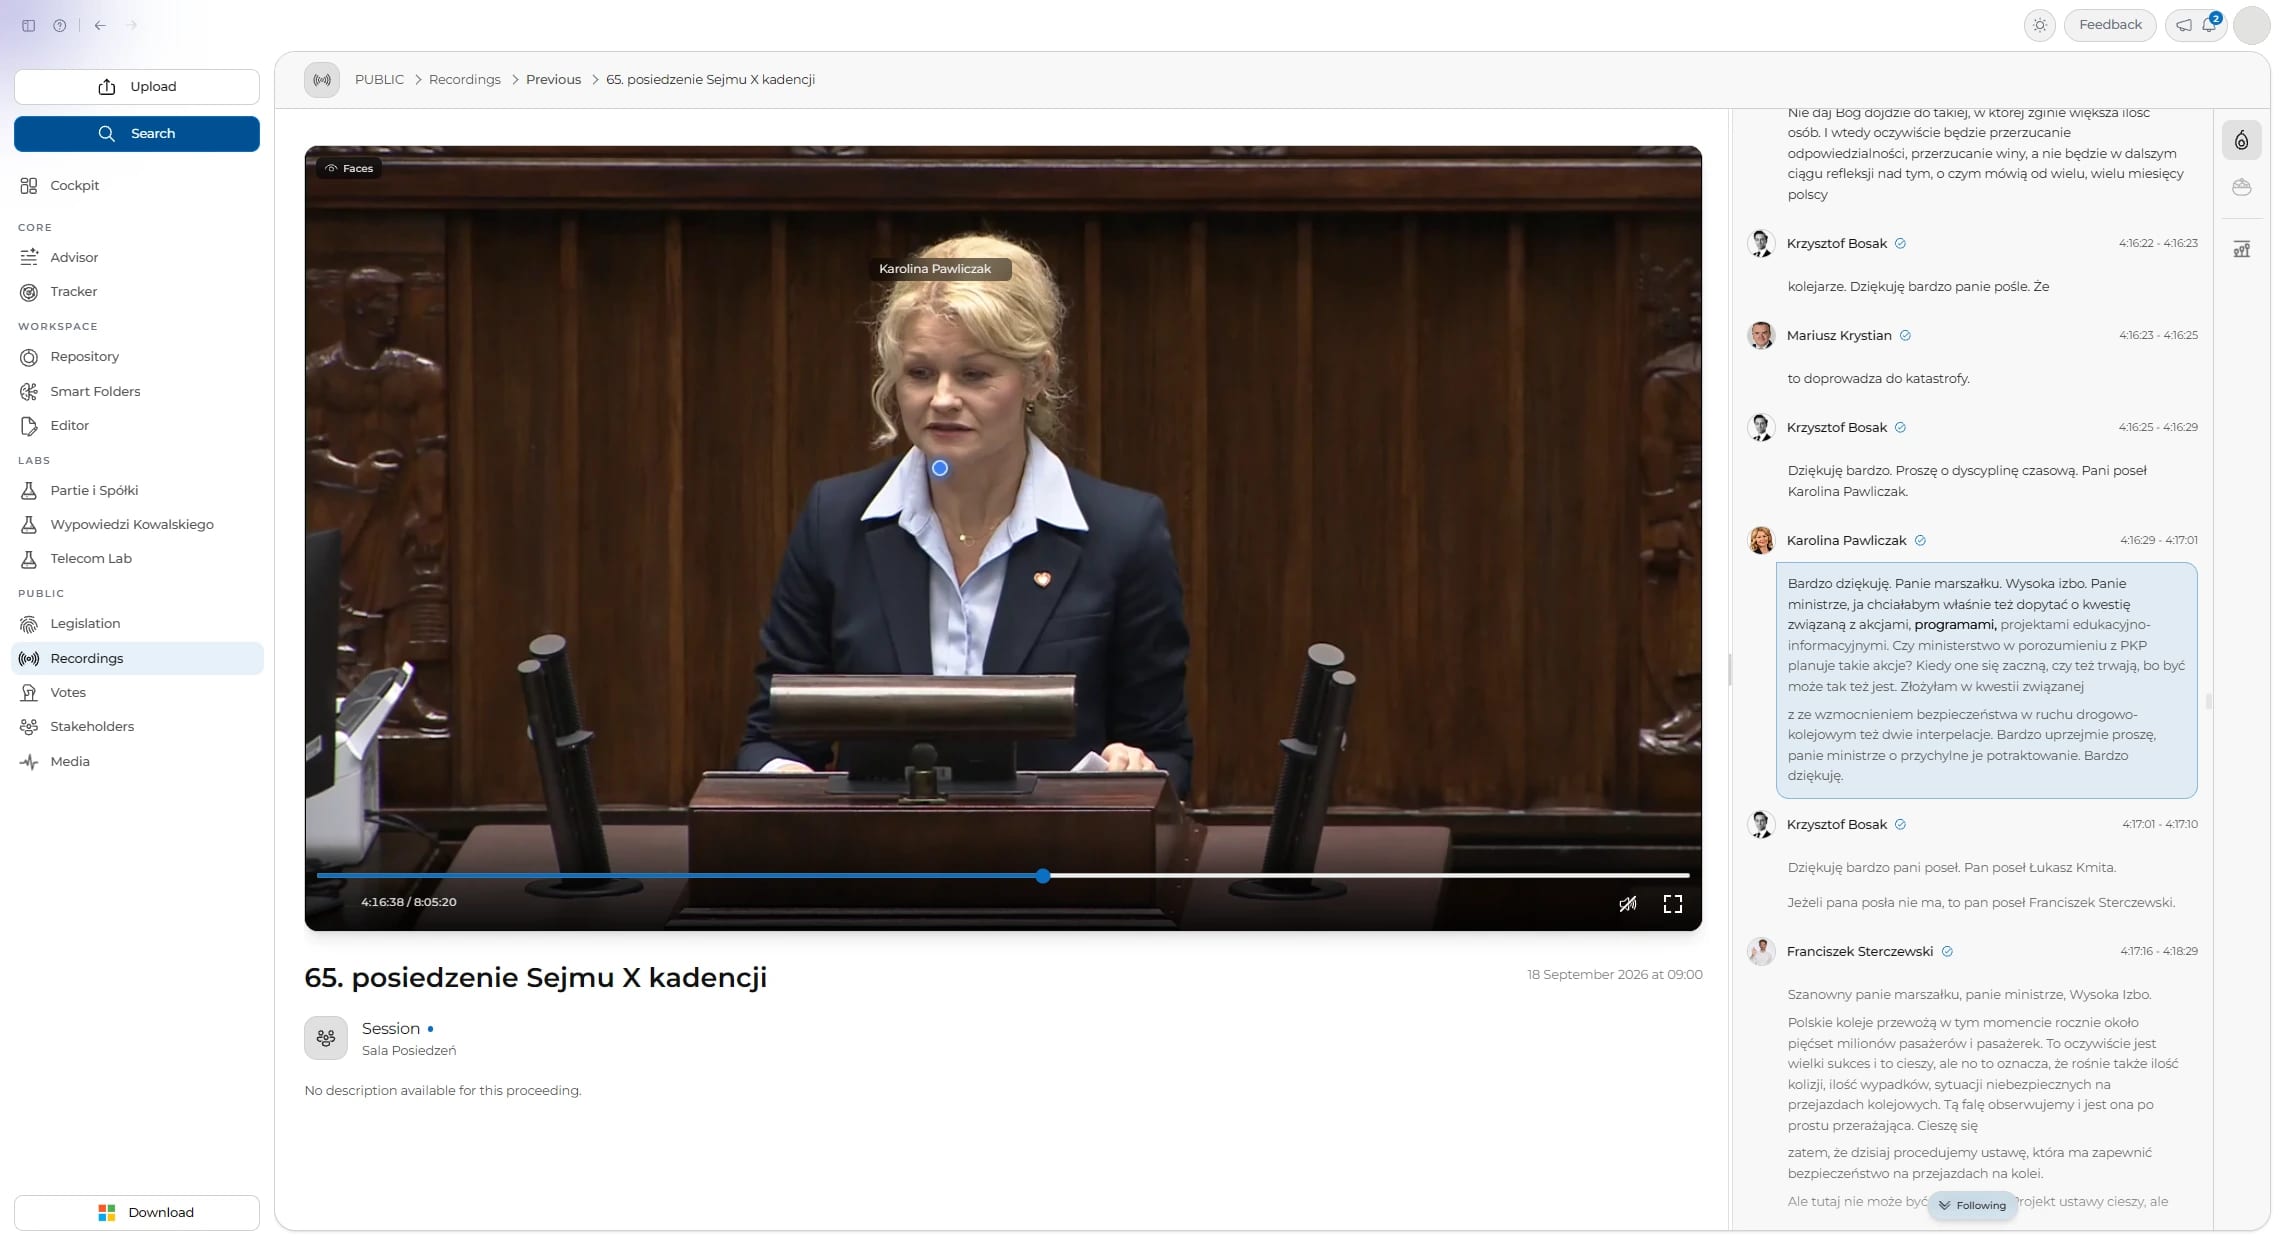Click the Upload button
The width and height of the screenshot is (2293, 1253).
point(137,87)
